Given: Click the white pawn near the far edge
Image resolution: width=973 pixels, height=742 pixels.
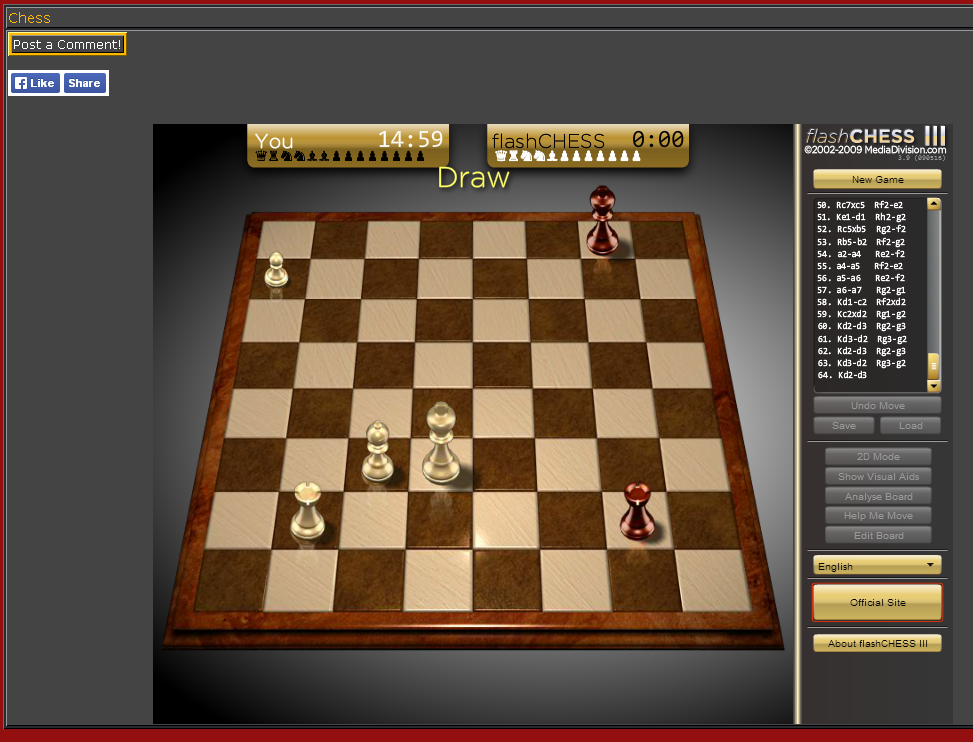Looking at the screenshot, I should [x=276, y=271].
